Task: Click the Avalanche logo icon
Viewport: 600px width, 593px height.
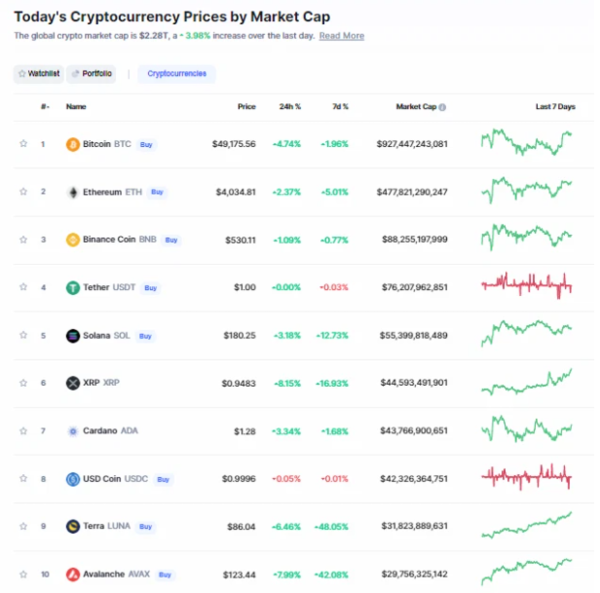Action: click(x=72, y=574)
